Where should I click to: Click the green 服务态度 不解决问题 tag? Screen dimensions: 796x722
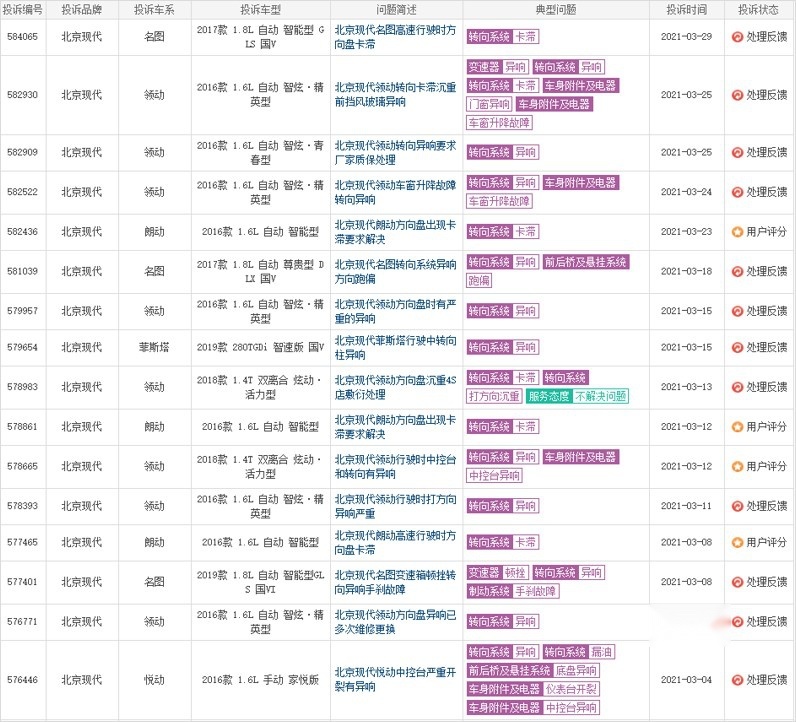(578, 396)
